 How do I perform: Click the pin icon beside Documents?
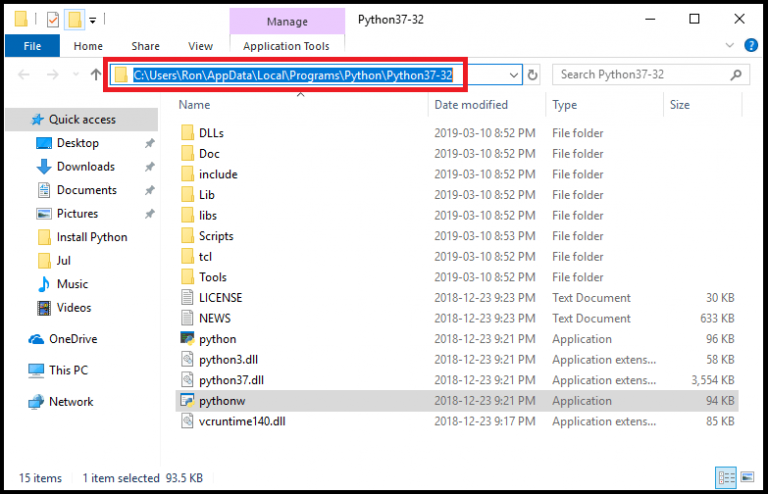click(149, 190)
